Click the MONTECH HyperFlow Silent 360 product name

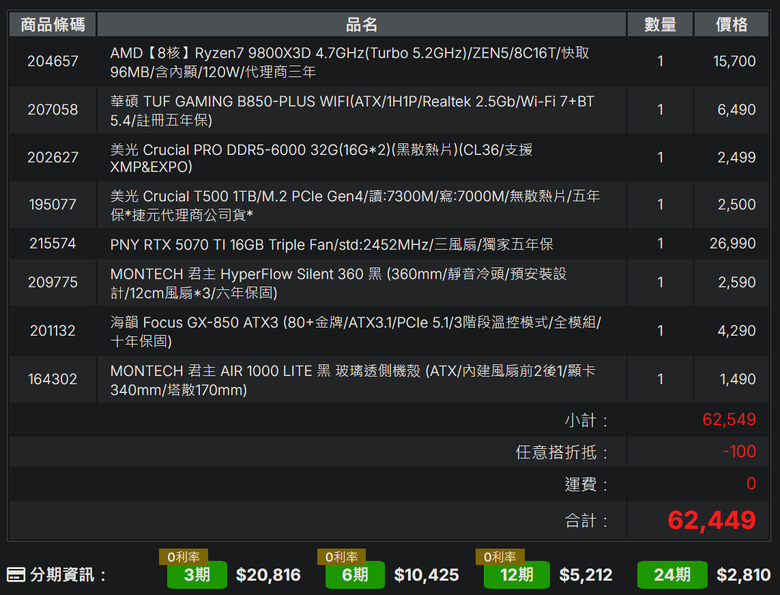point(338,283)
